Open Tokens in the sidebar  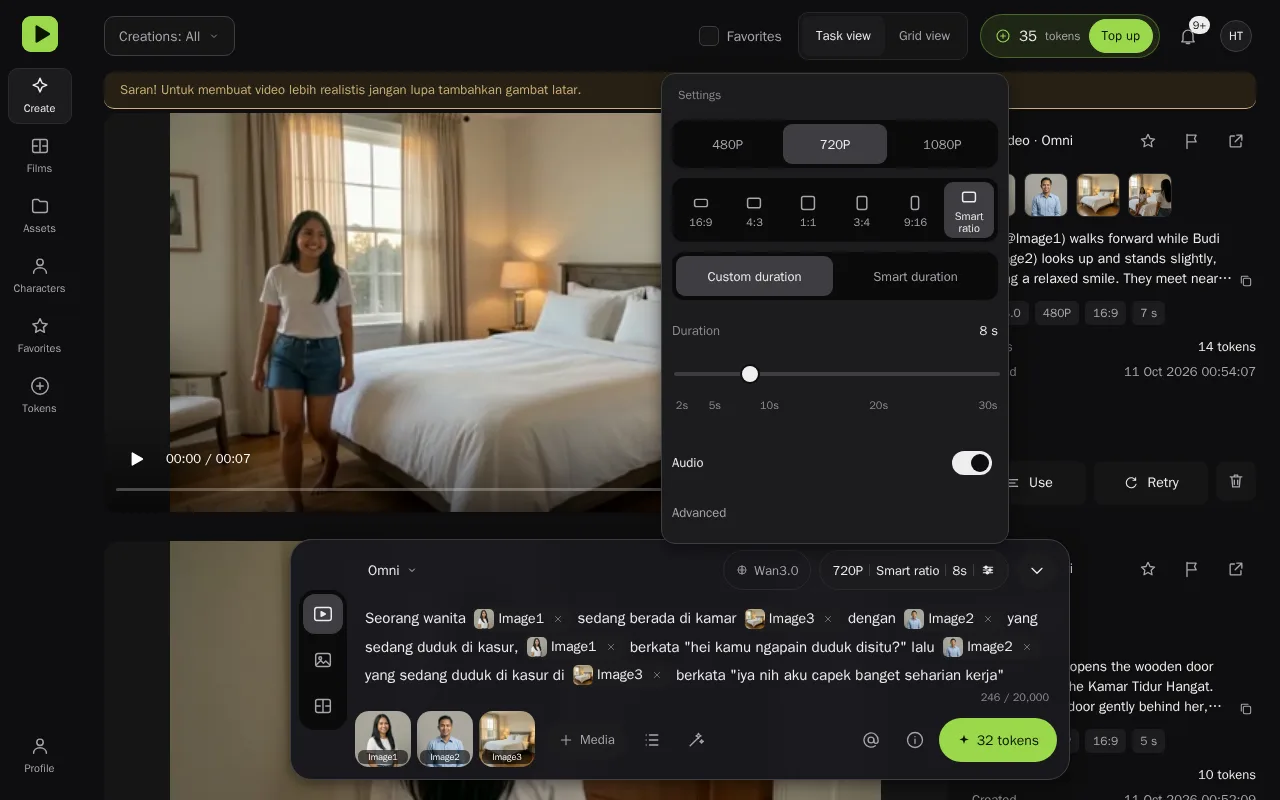[40, 395]
